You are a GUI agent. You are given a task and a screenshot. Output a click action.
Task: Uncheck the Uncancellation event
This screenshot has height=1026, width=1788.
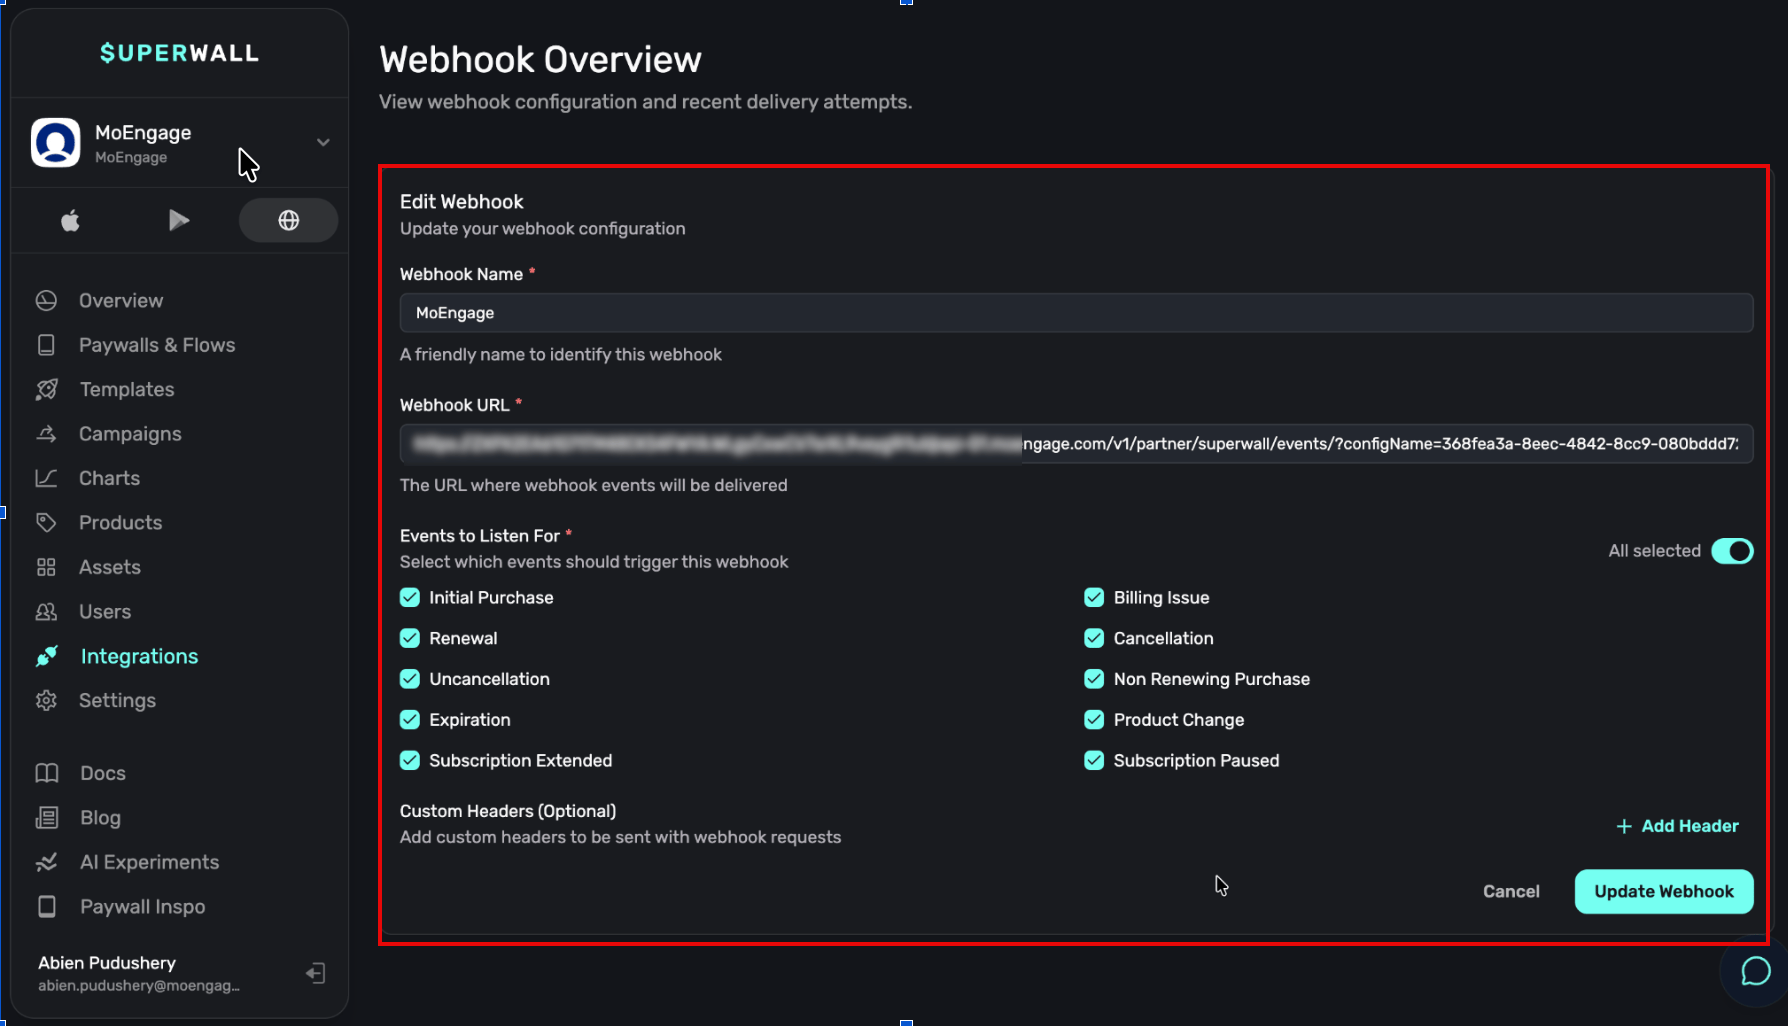coord(410,679)
